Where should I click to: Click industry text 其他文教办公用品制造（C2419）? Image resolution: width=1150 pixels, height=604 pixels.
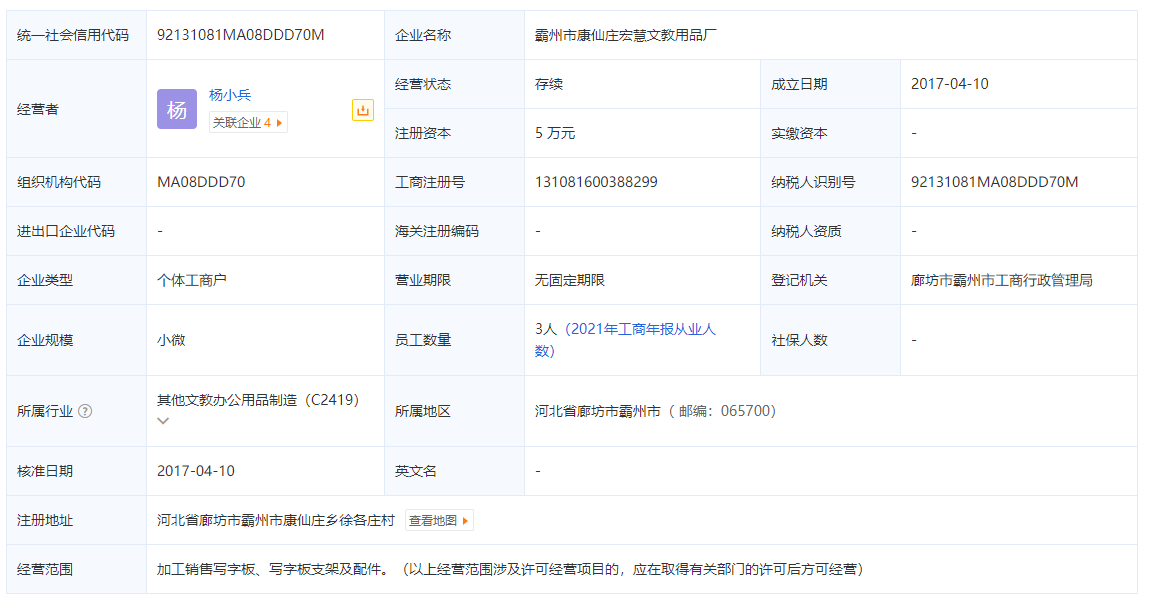pyautogui.click(x=258, y=400)
